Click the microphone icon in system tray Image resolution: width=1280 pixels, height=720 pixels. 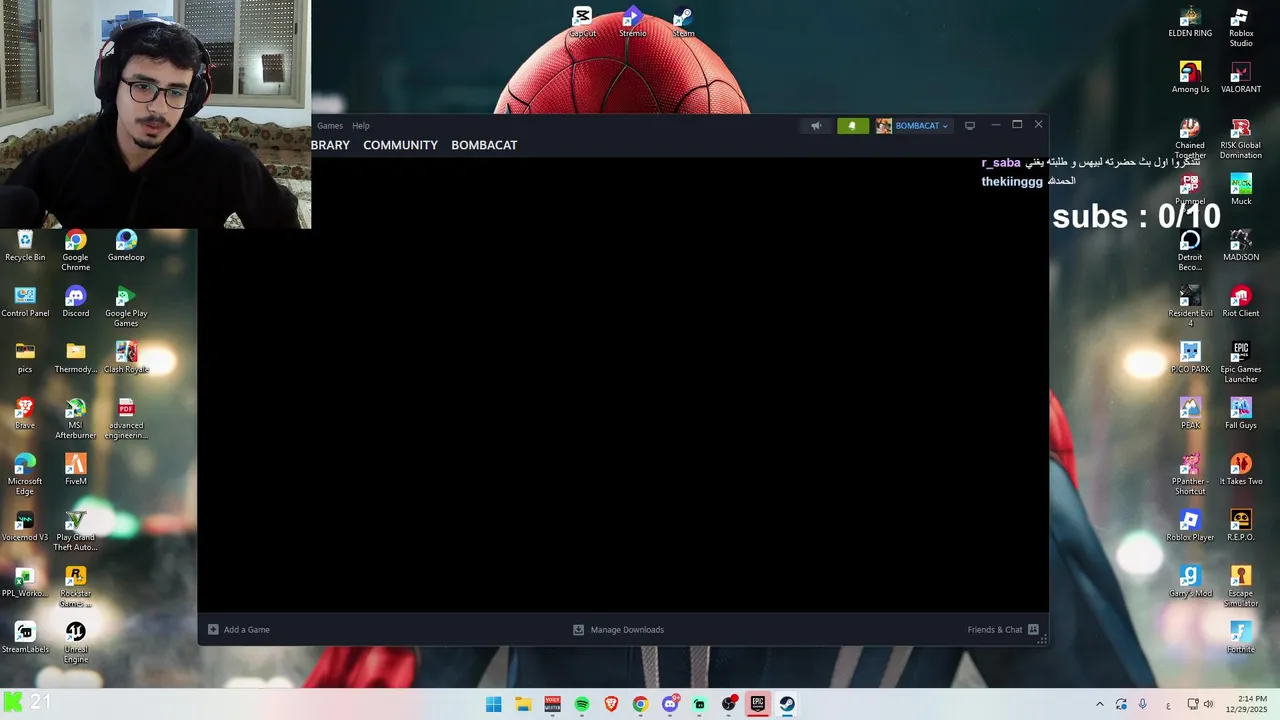[1142, 704]
